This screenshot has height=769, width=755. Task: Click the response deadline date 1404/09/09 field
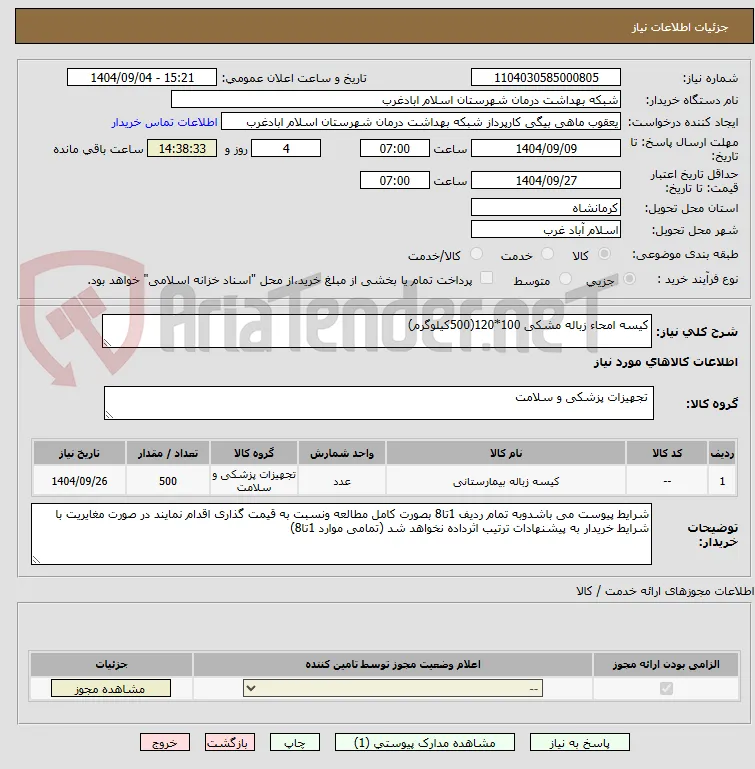546,149
